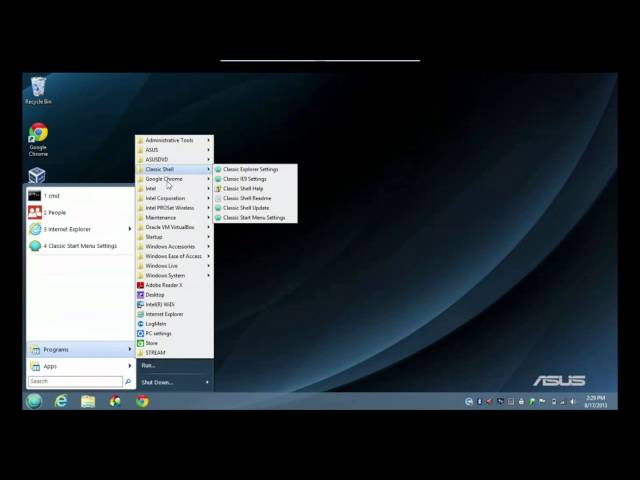Screen dimensions: 640x480
Task: Expand ASUSDVD folder
Action: point(174,160)
